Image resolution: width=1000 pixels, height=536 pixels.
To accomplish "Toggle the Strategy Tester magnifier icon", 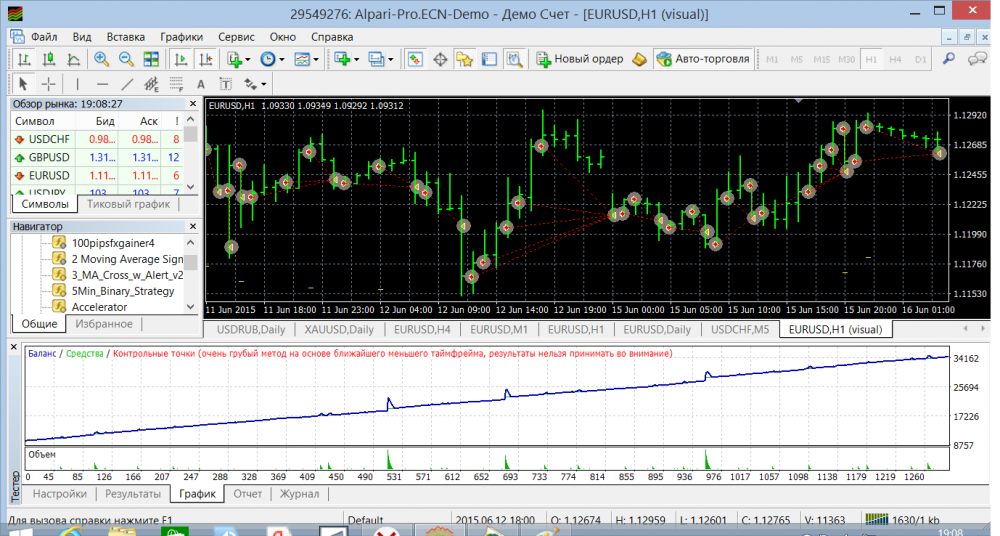I will (x=514, y=59).
